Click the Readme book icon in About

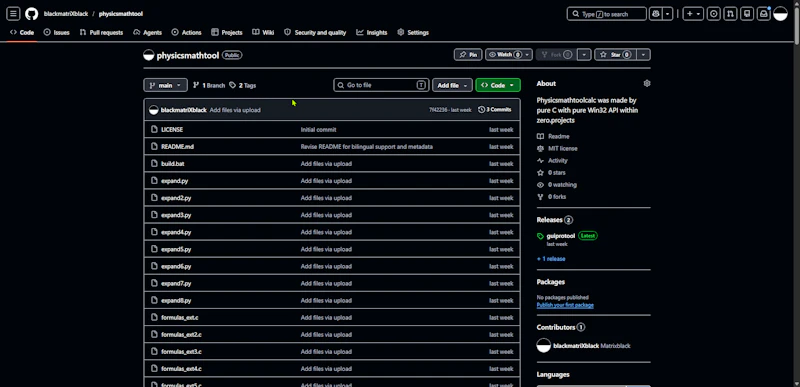[x=541, y=137]
